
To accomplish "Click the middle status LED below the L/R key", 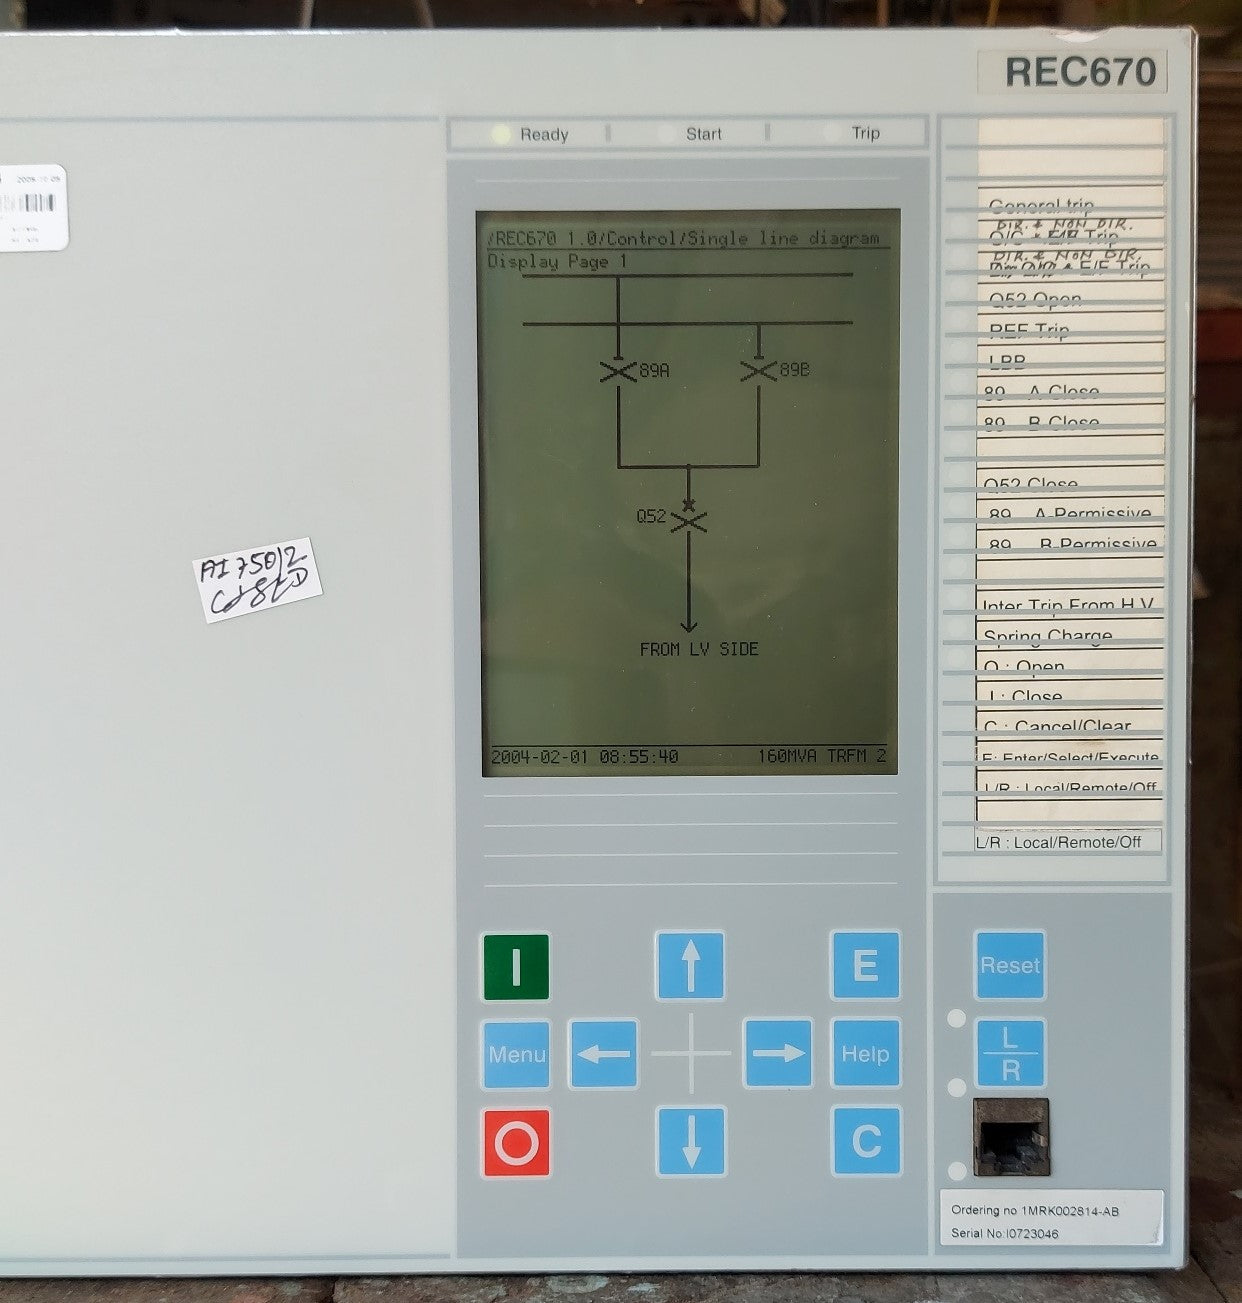I will [957, 1086].
